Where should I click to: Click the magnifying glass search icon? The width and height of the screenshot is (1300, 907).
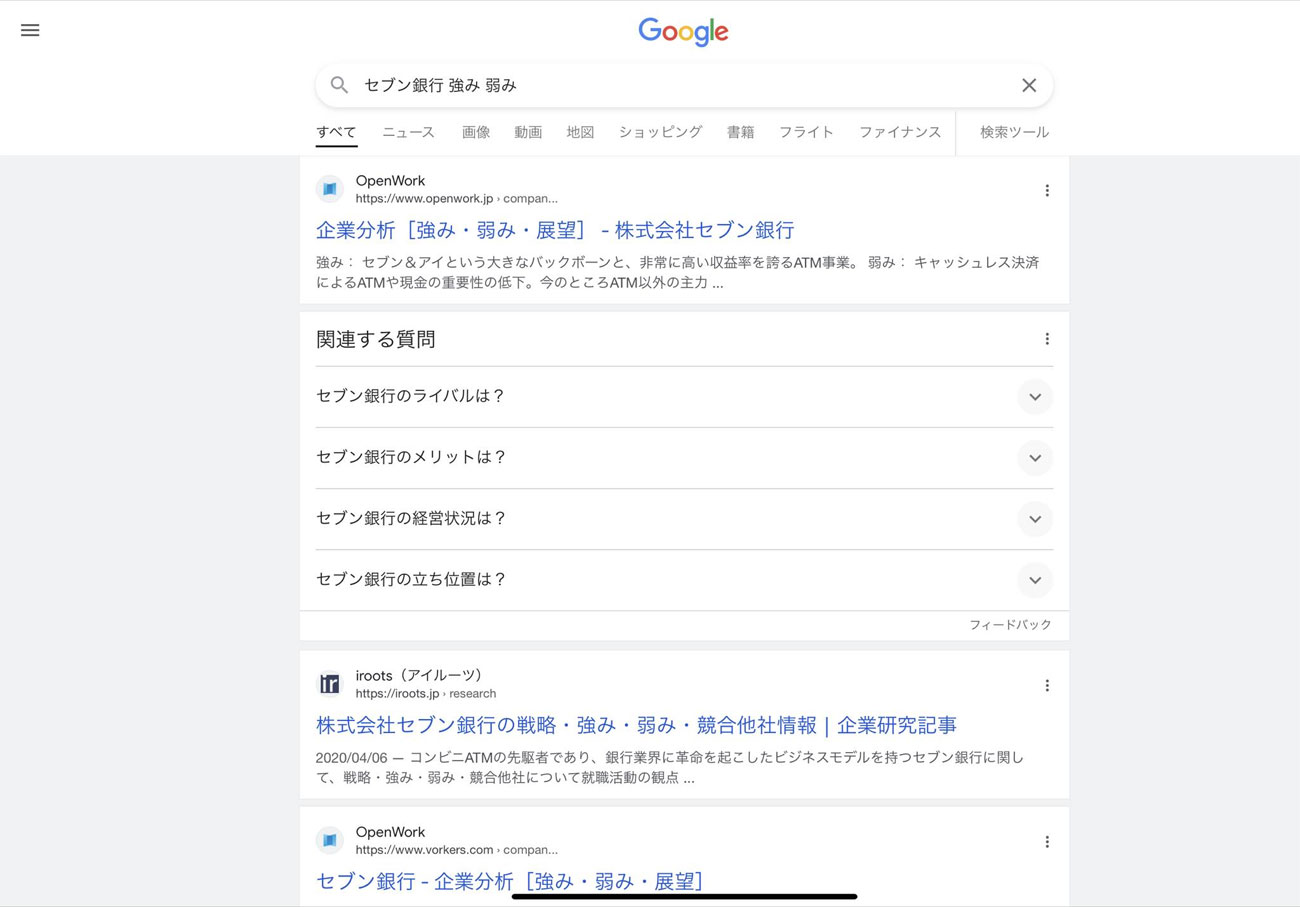[340, 86]
